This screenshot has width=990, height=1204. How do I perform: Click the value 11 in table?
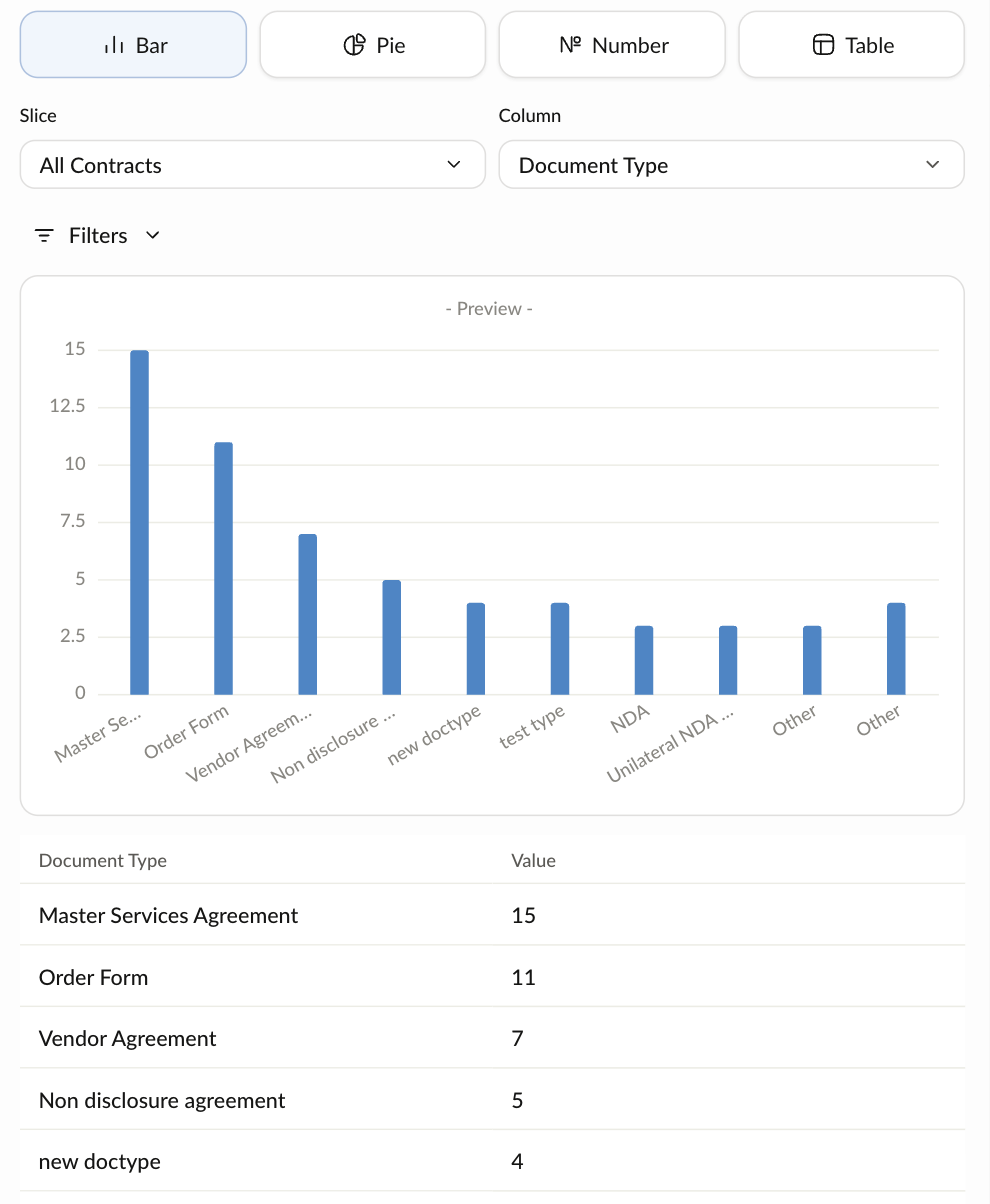pos(523,977)
